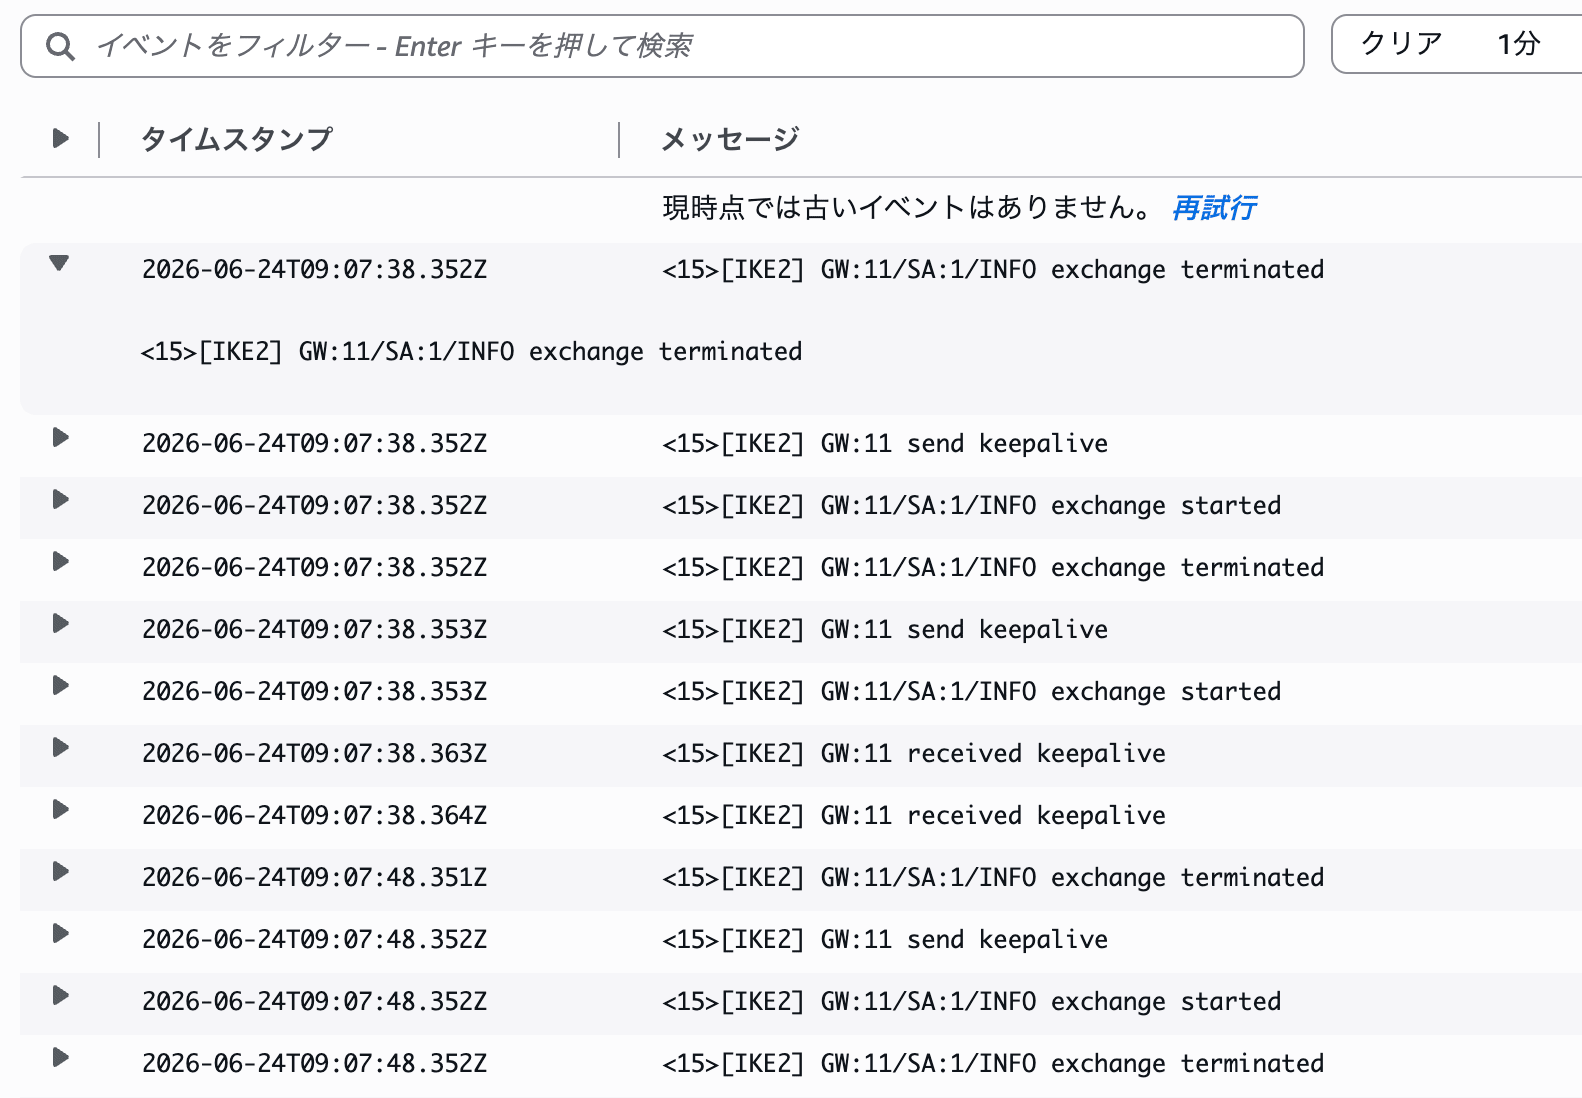The width and height of the screenshot is (1582, 1098).
Task: Click the expanded detail text 'exchange terminated' under first row
Action: 665,352
